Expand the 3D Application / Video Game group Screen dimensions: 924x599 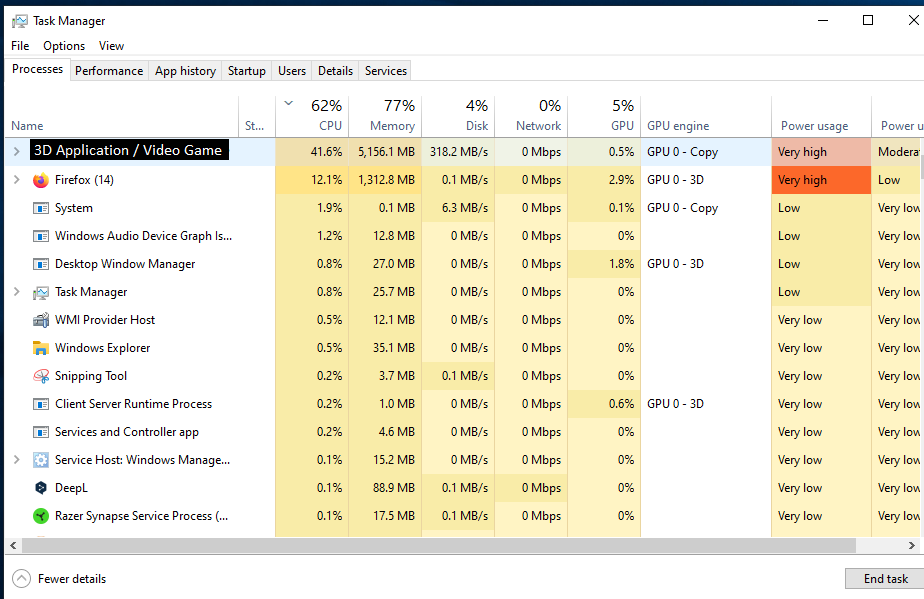pos(17,150)
